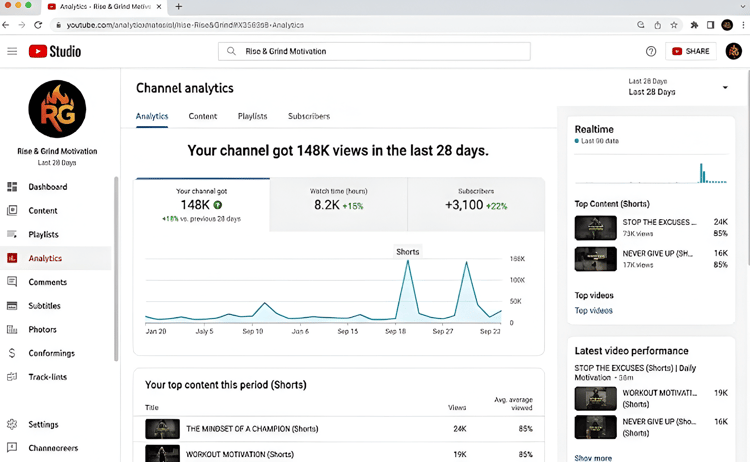Open the browser side panel icon
This screenshot has width=750, height=462.
[x=710, y=25]
